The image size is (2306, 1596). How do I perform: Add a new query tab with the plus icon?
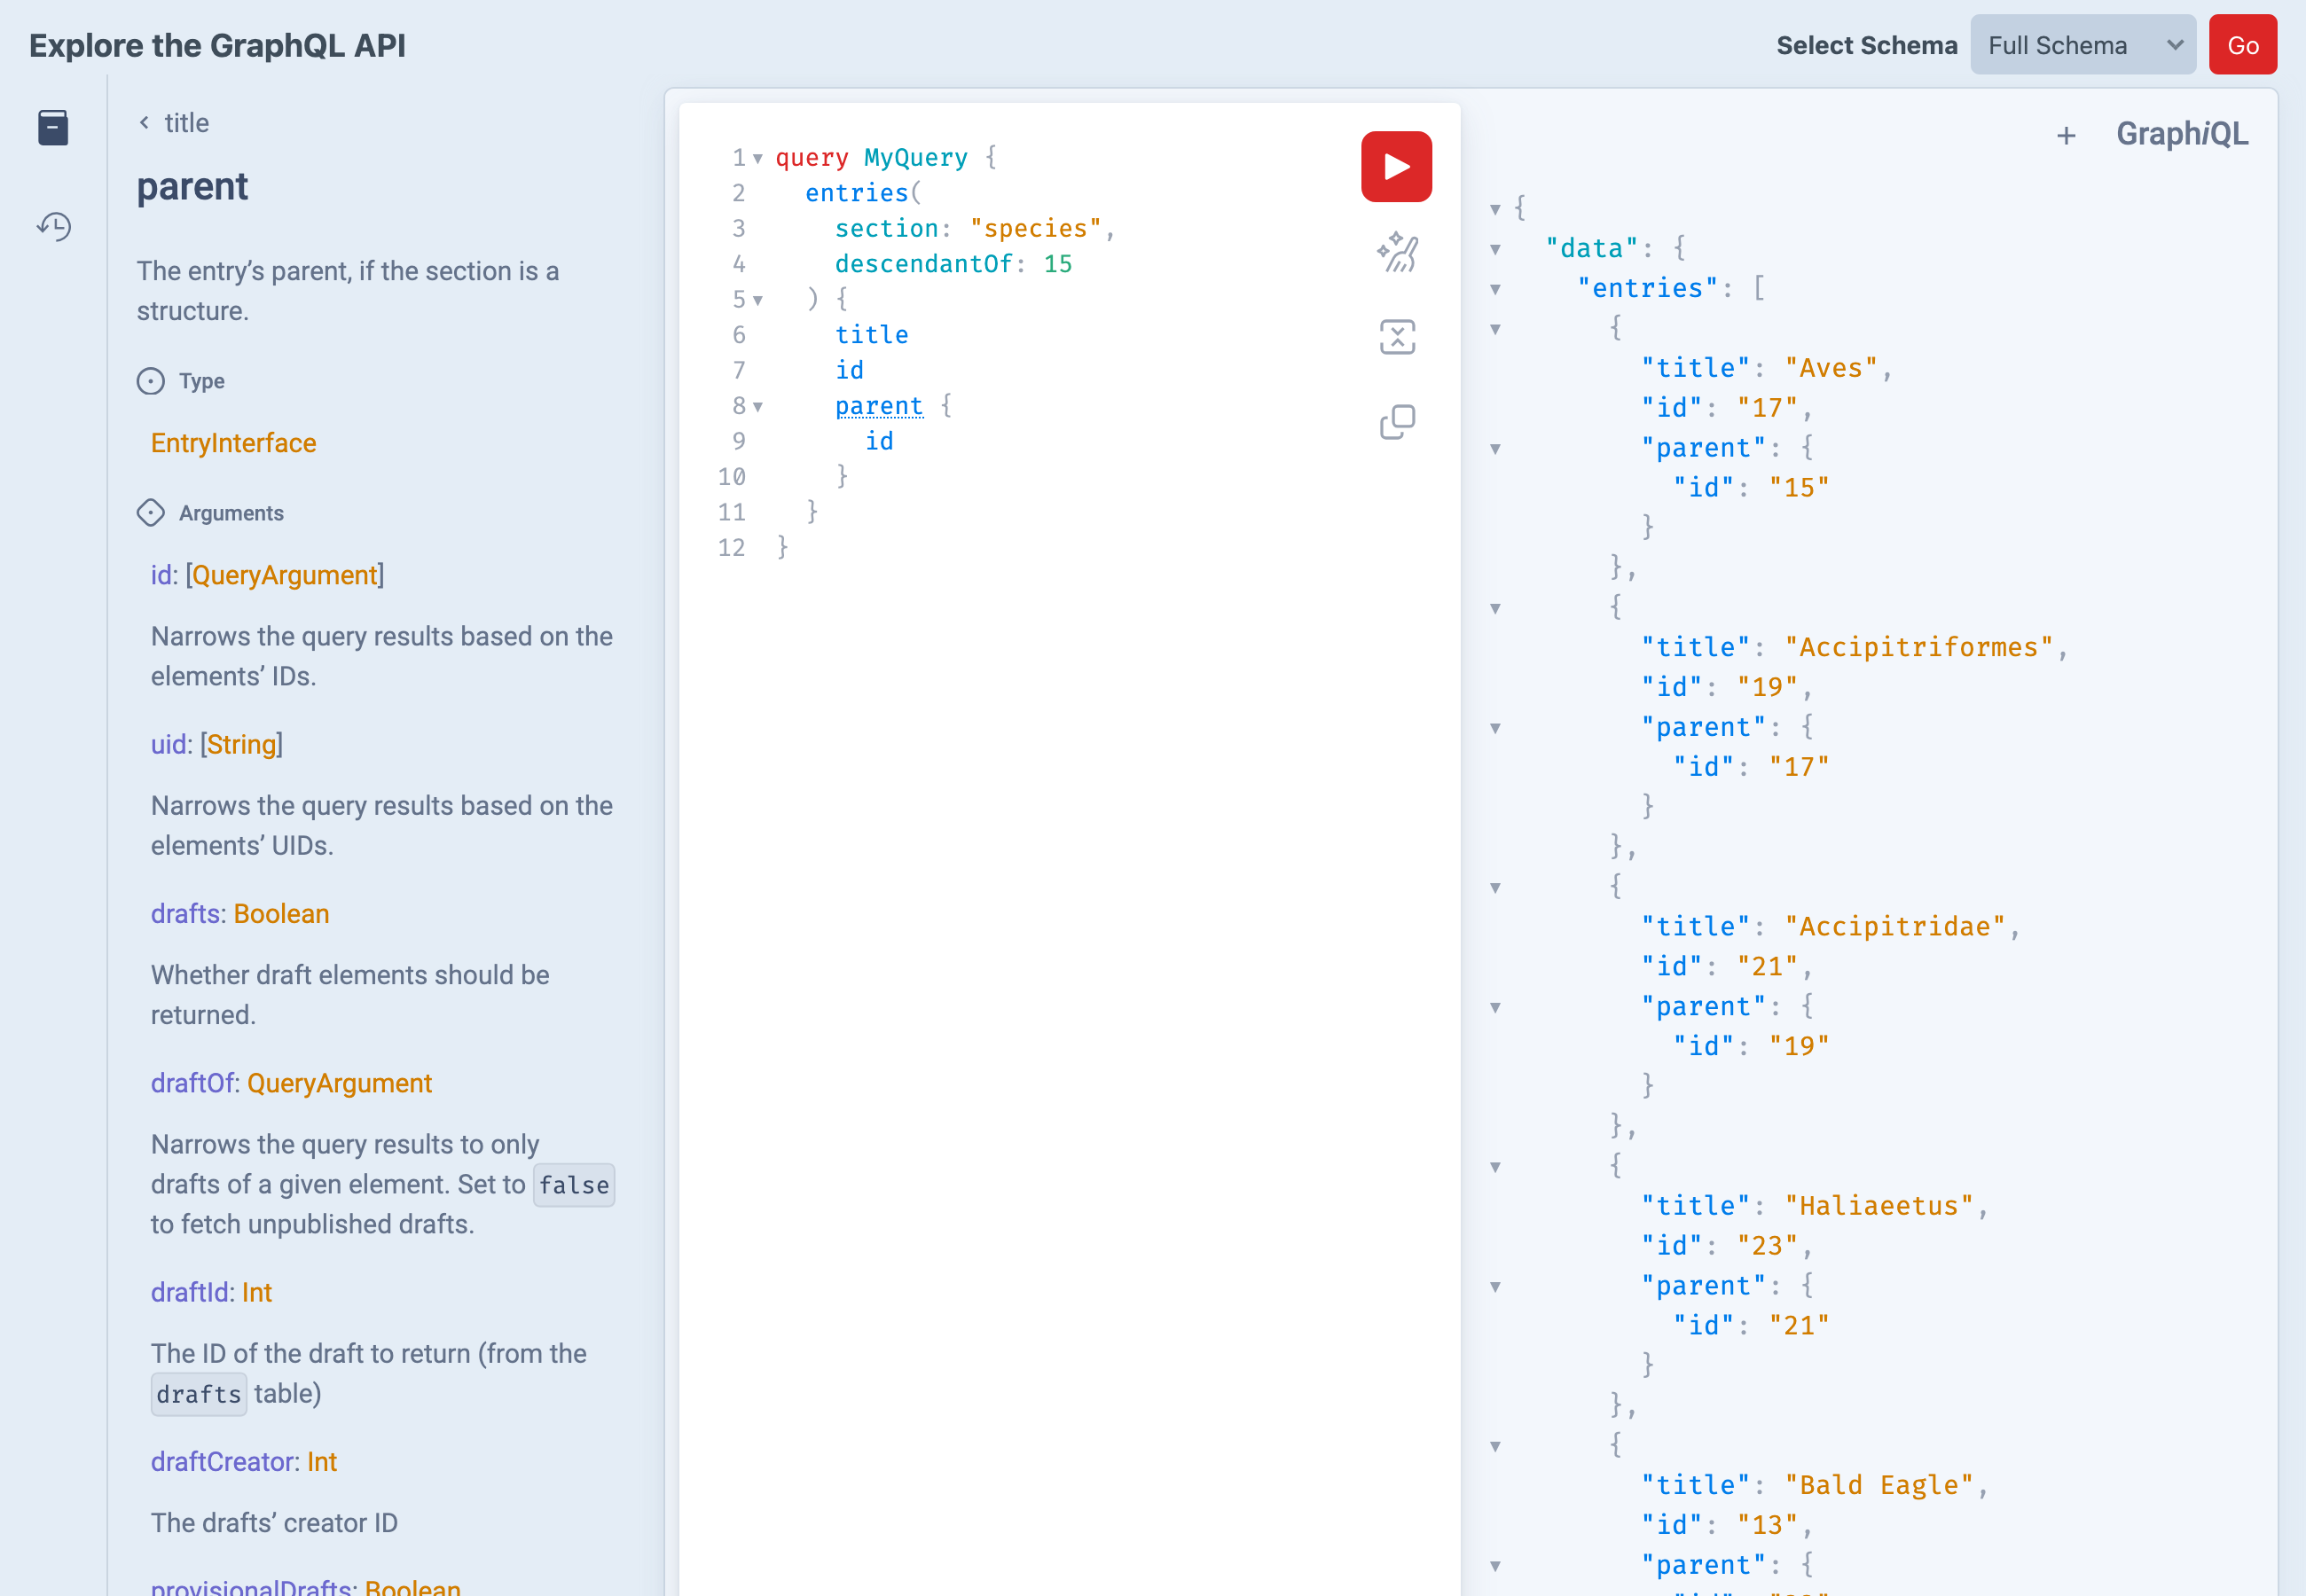tap(2066, 135)
